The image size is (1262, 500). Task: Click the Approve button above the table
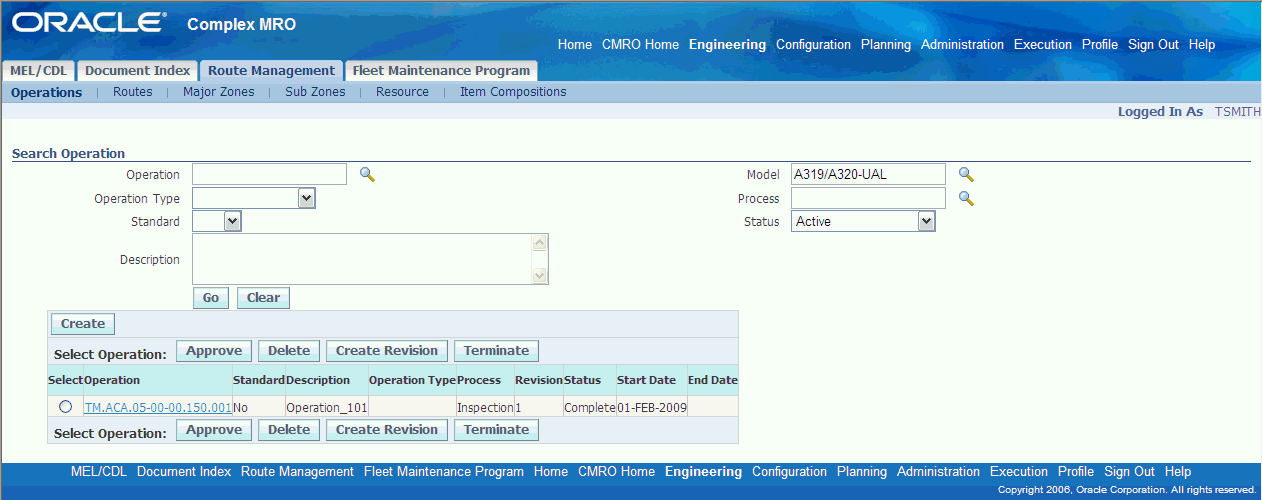(x=214, y=351)
